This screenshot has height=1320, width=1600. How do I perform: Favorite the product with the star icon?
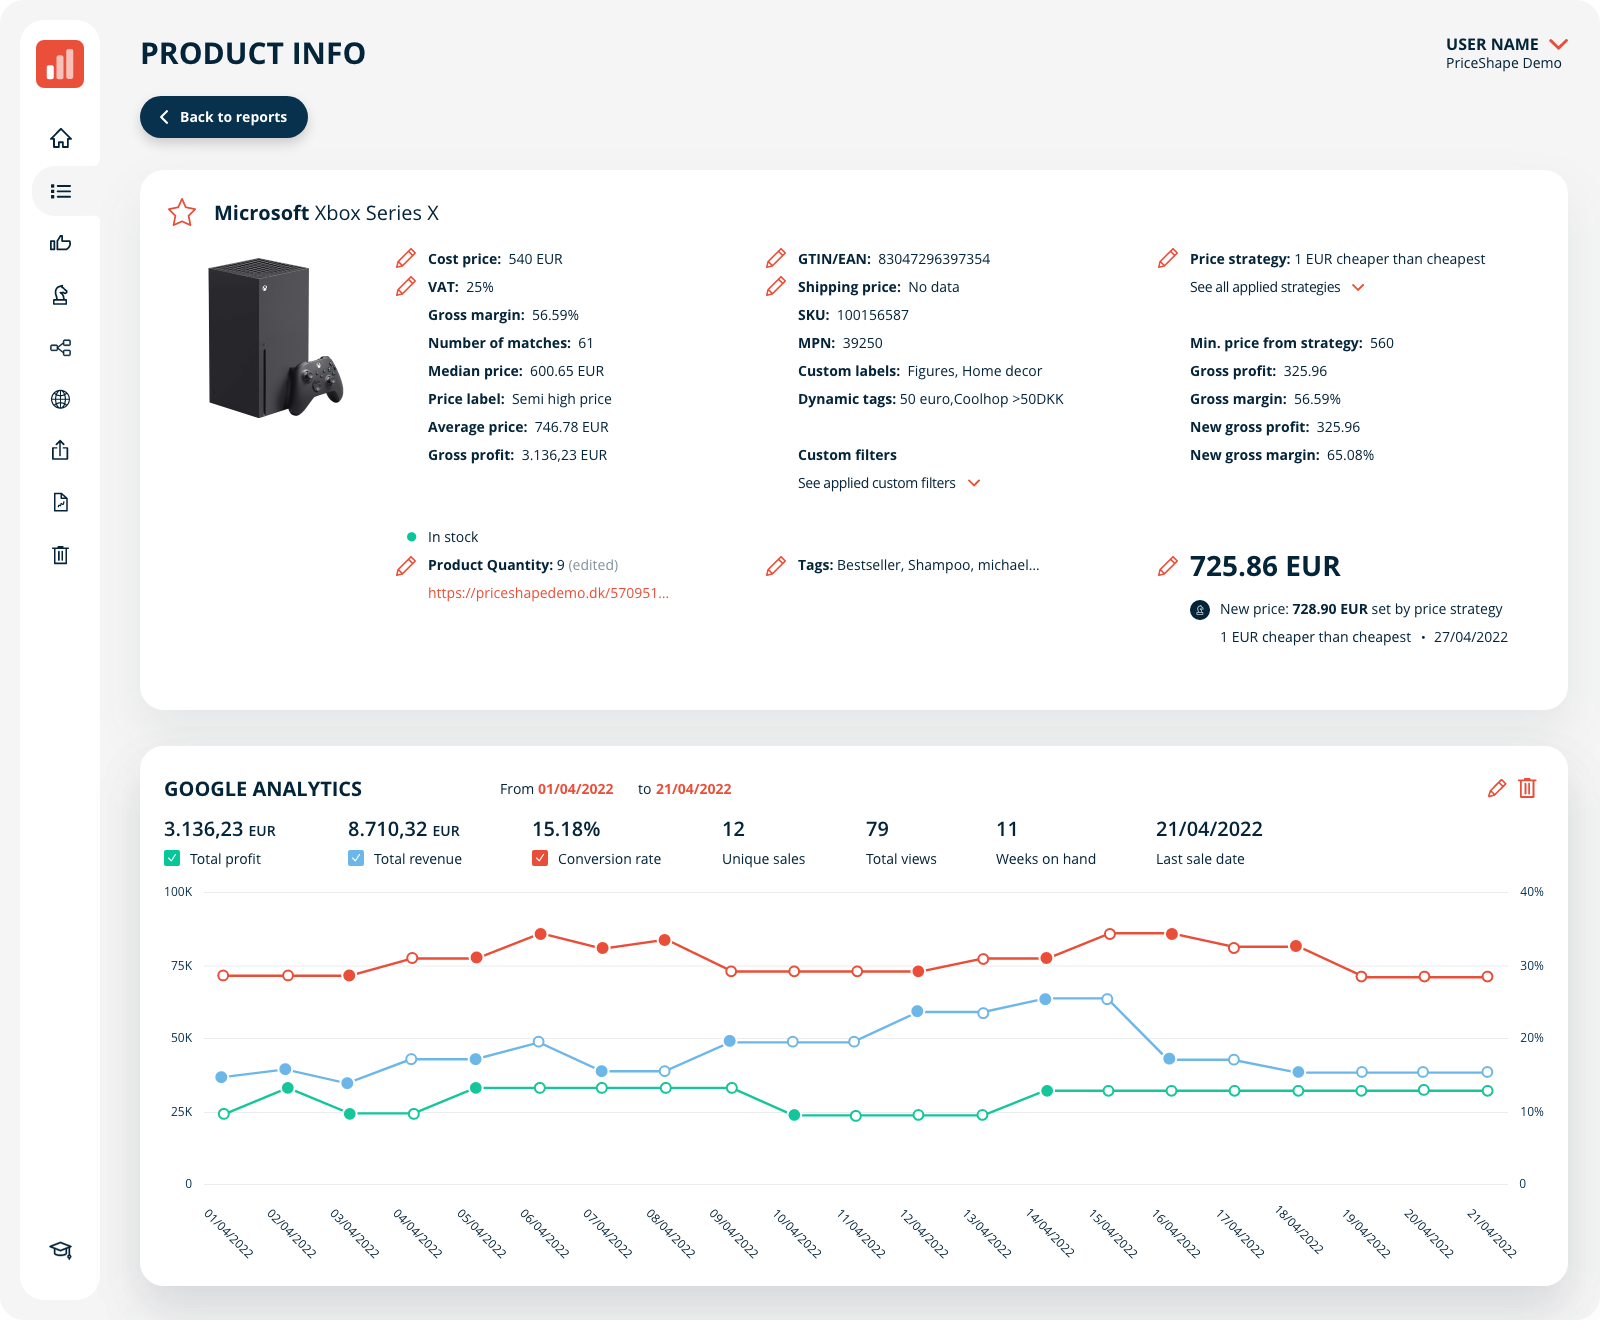(x=182, y=212)
